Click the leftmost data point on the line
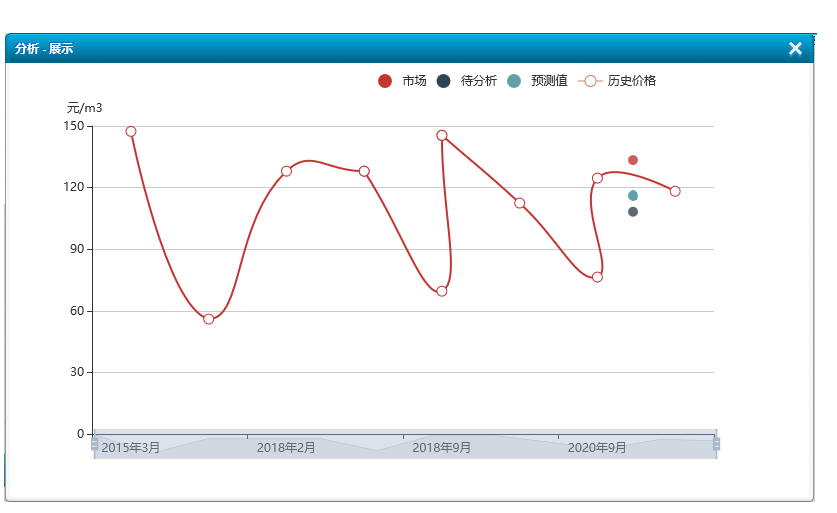 [x=131, y=131]
